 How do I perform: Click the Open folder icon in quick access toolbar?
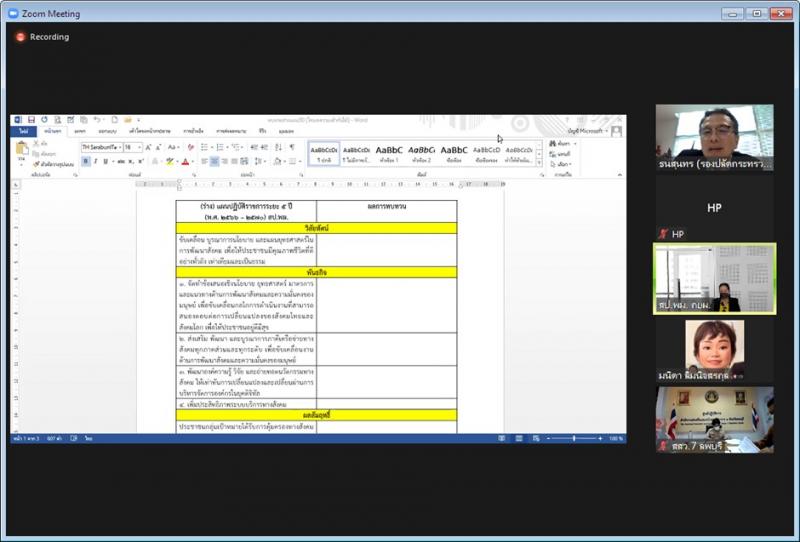128,120
